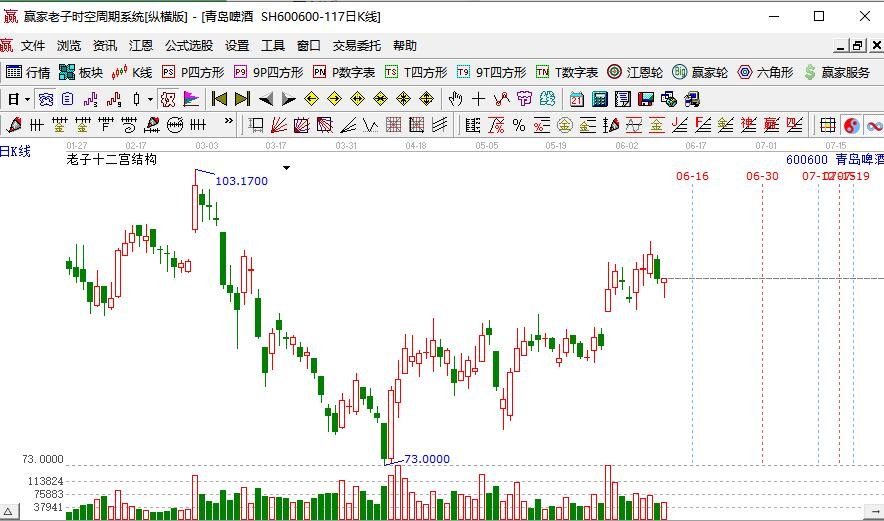Open the 江恩轮 tool
This screenshot has width=884, height=521.
[635, 72]
